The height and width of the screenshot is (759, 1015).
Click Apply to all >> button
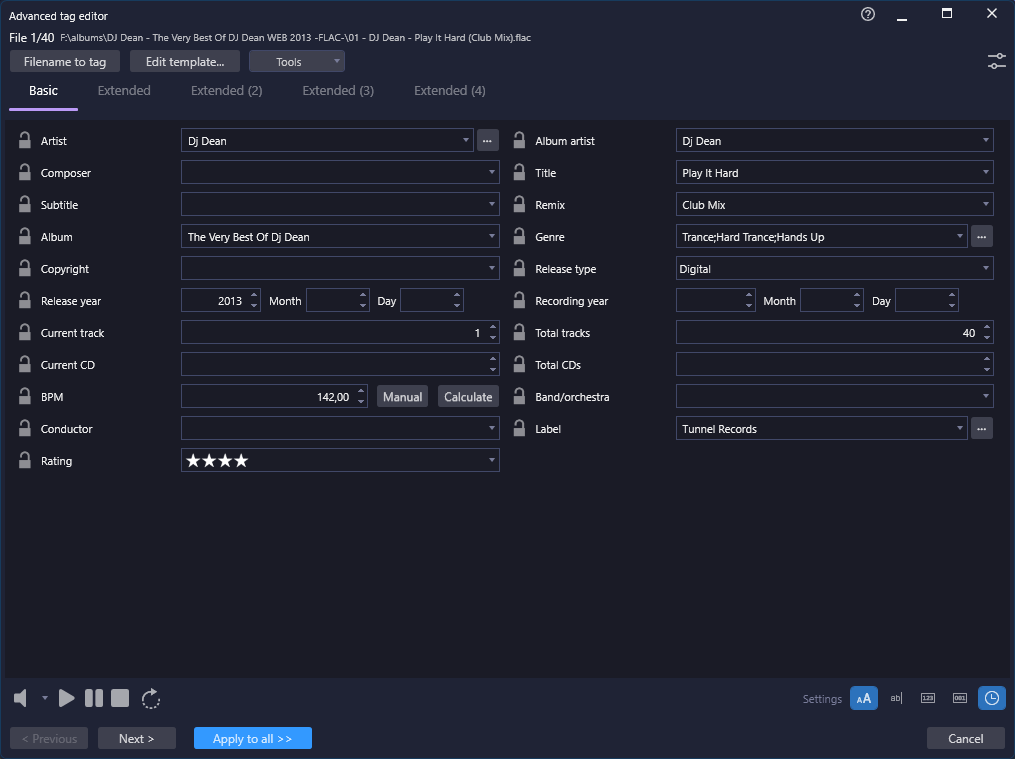[252, 738]
